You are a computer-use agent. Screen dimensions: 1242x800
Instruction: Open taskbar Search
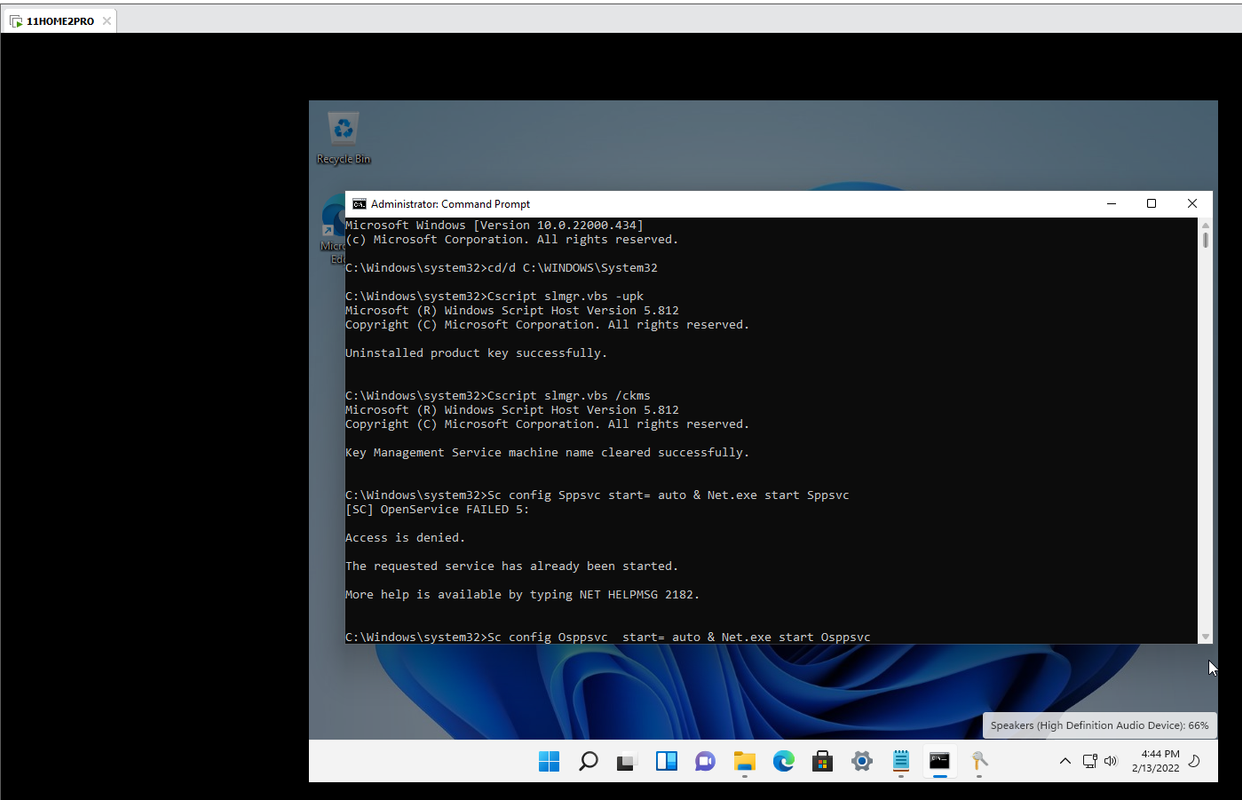tap(588, 762)
